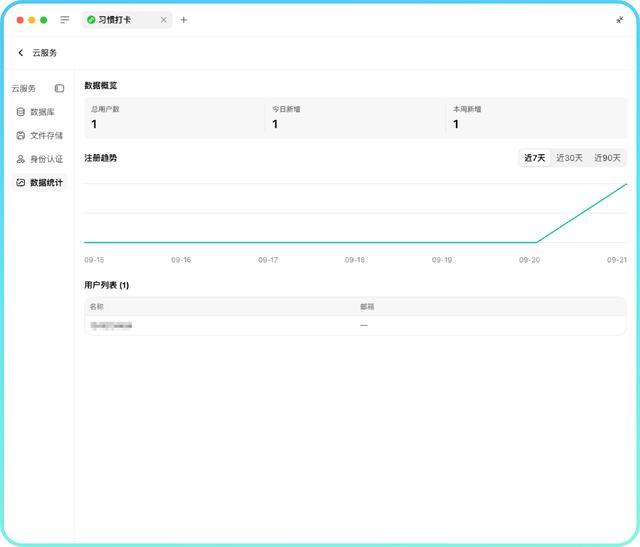This screenshot has height=547, width=640.
Task: Click the back arrow beside 云服务
Action: point(21,53)
